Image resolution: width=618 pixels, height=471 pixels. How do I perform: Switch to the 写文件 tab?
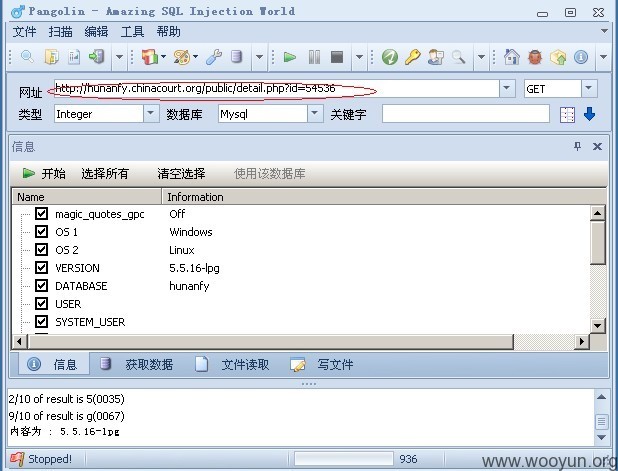tap(322, 364)
